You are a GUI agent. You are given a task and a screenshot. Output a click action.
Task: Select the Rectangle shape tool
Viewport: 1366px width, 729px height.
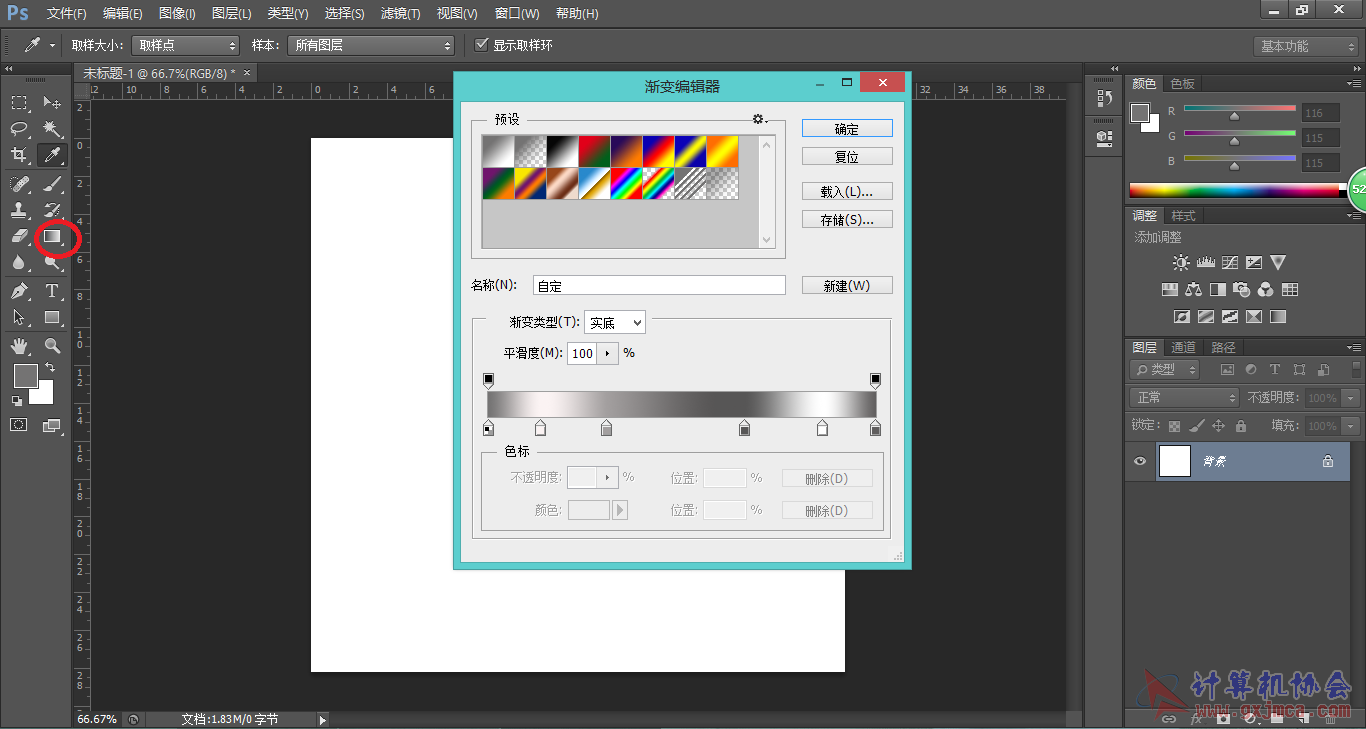coord(52,317)
